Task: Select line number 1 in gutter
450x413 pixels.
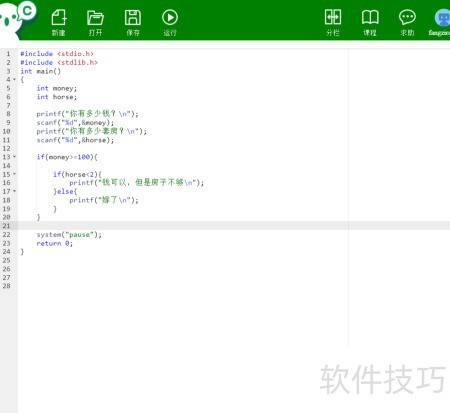Action: tap(8, 54)
